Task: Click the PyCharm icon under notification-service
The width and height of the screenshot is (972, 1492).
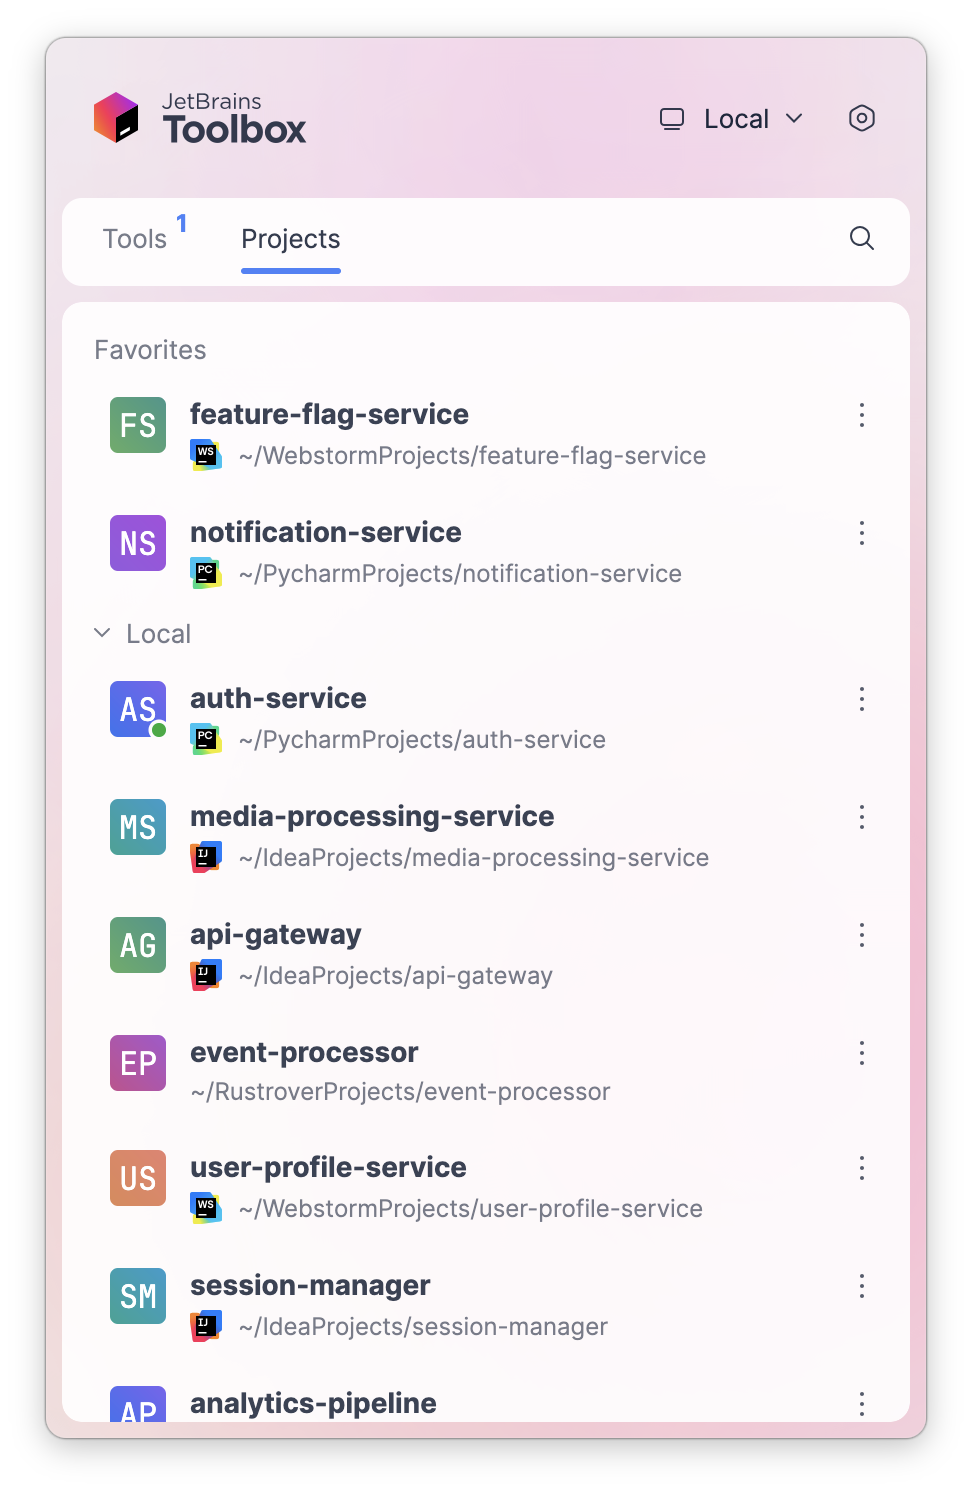Action: coord(206,573)
